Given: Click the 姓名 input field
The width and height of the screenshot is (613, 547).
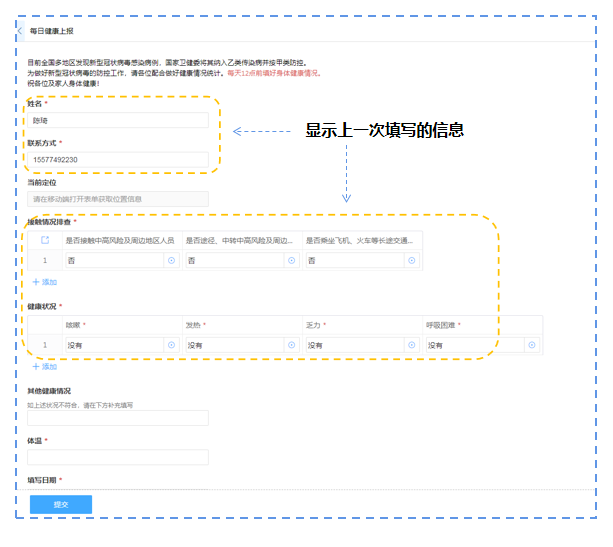Looking at the screenshot, I should click(118, 120).
